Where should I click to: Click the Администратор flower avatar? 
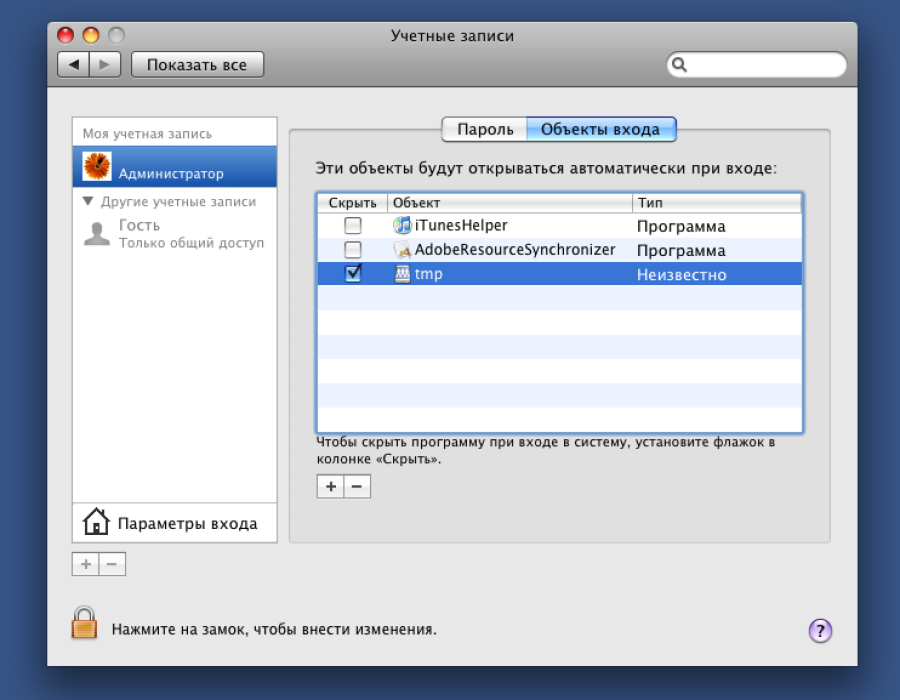(x=97, y=166)
